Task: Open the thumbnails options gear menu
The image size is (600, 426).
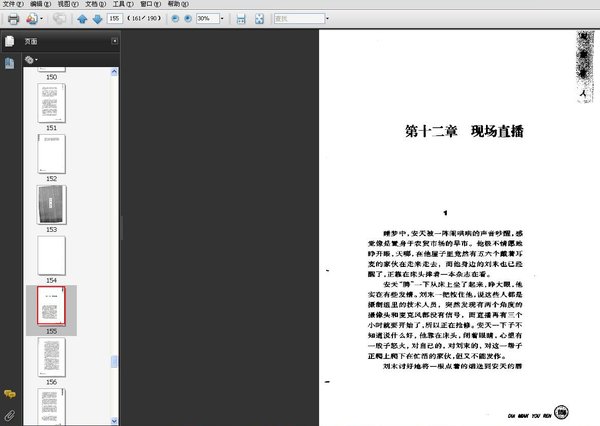Action: coord(31,60)
